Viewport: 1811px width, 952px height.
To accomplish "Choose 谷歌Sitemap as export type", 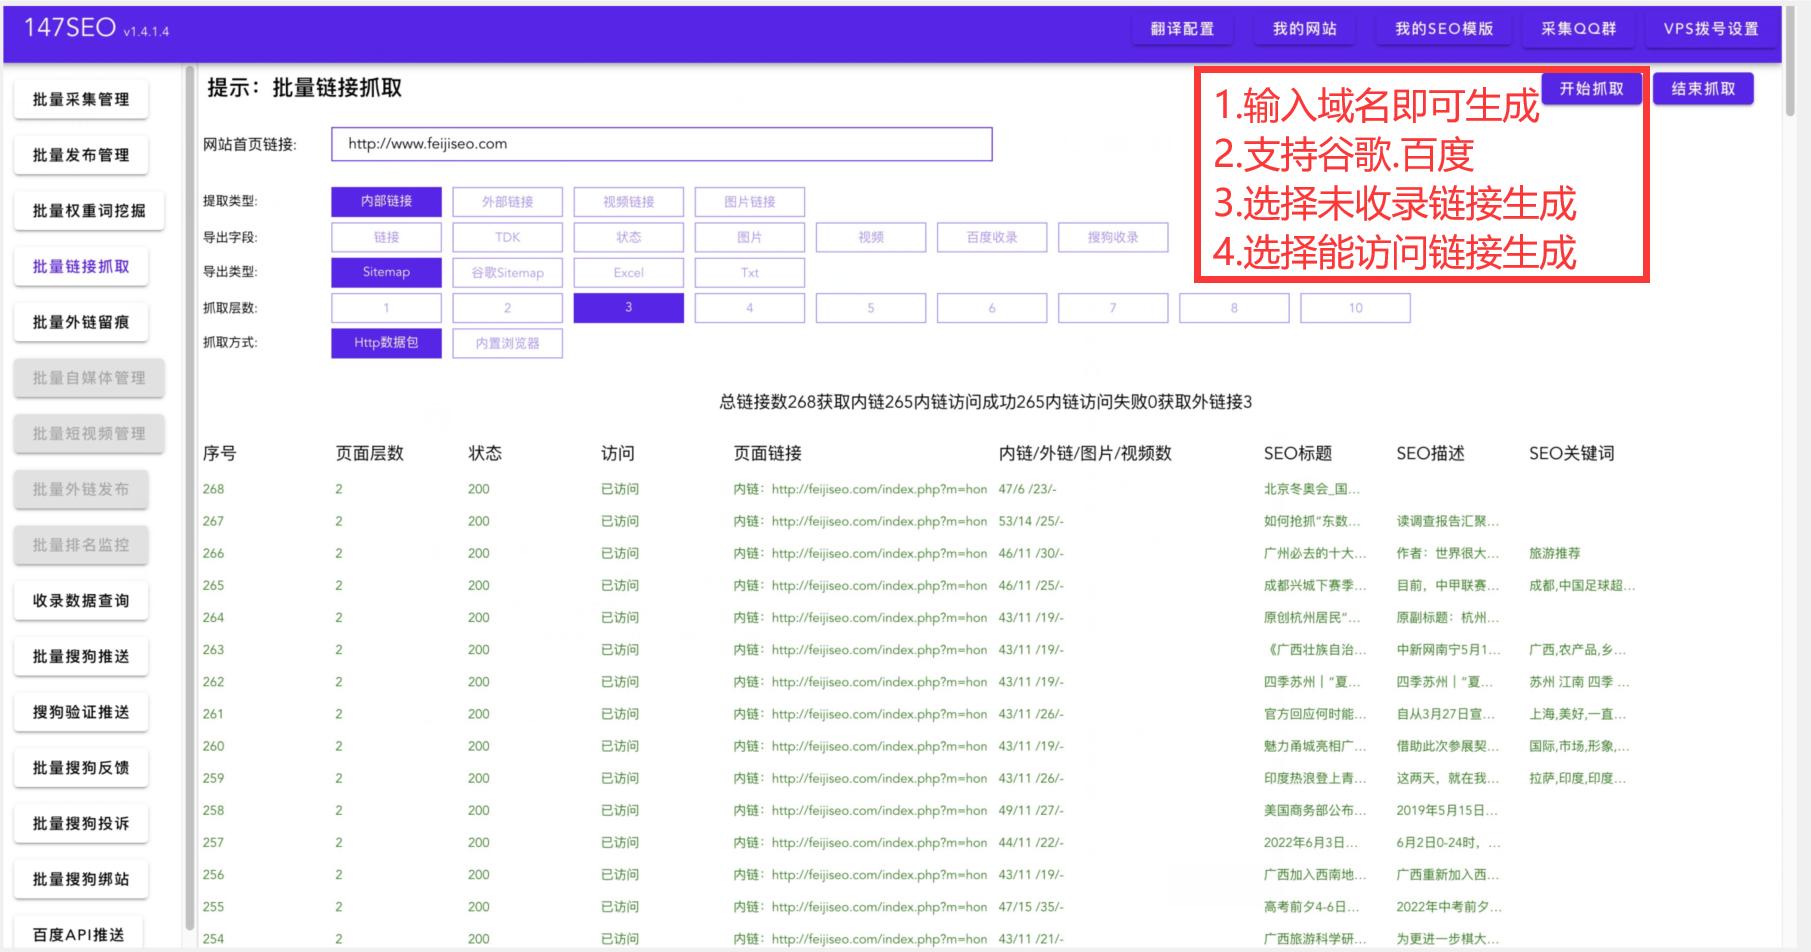I will coord(506,272).
